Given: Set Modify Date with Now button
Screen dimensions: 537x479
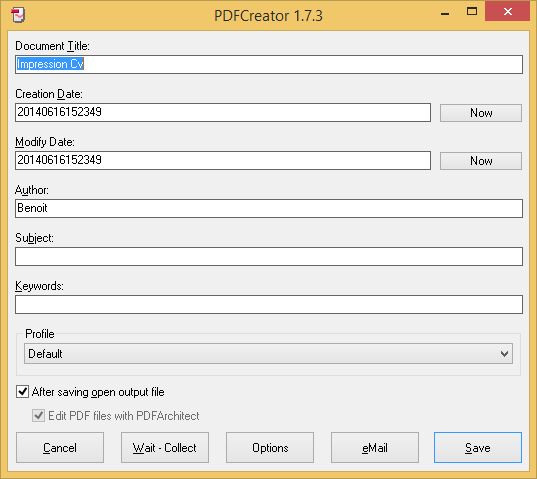Looking at the screenshot, I should point(481,161).
